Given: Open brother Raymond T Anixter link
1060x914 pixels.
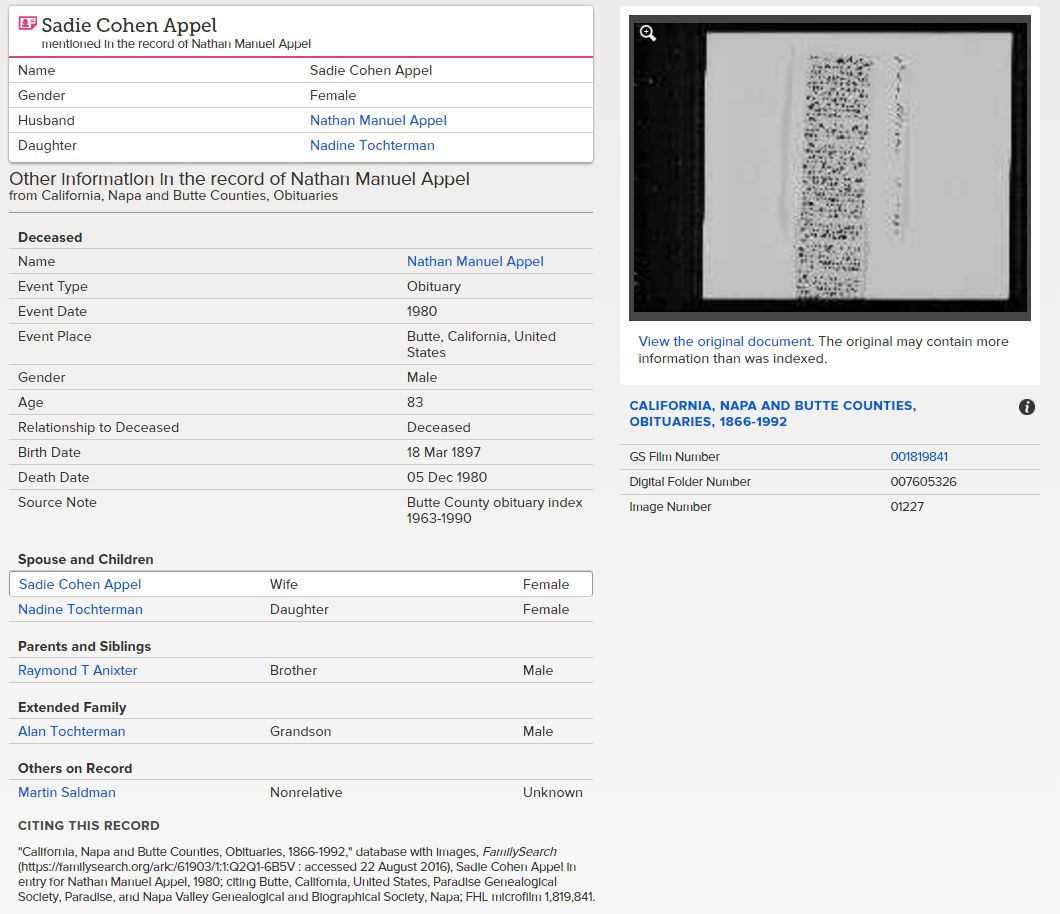Looking at the screenshot, I should [77, 671].
